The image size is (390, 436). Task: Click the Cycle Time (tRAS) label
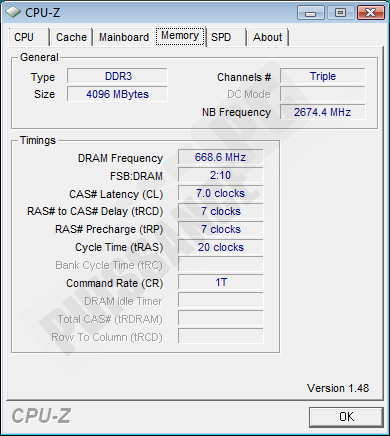point(119,248)
